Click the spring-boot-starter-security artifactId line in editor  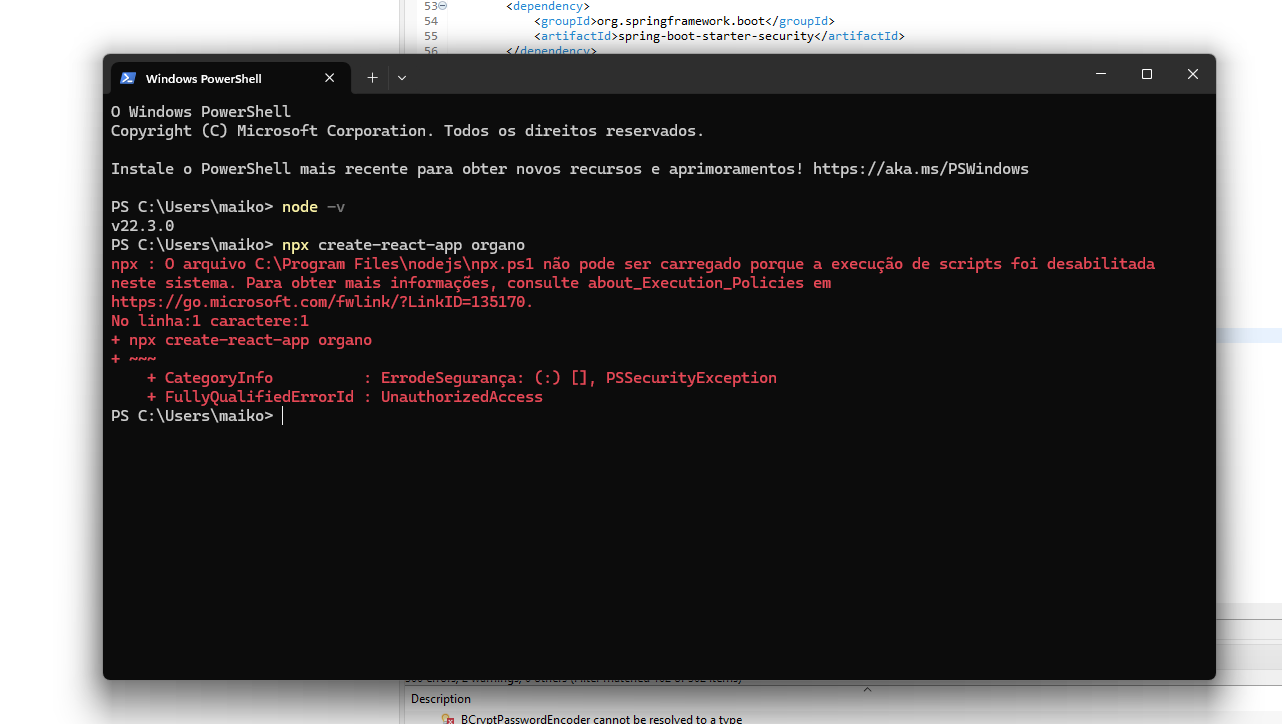click(719, 36)
